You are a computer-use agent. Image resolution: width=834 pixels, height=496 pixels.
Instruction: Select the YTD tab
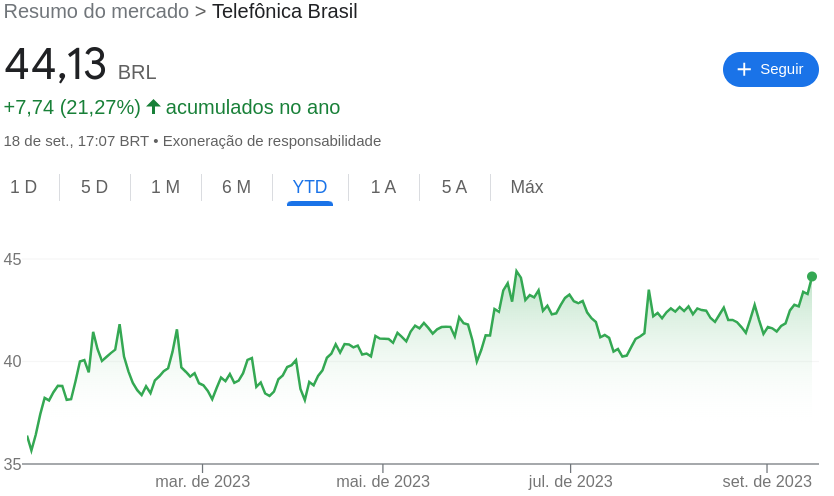(x=310, y=187)
